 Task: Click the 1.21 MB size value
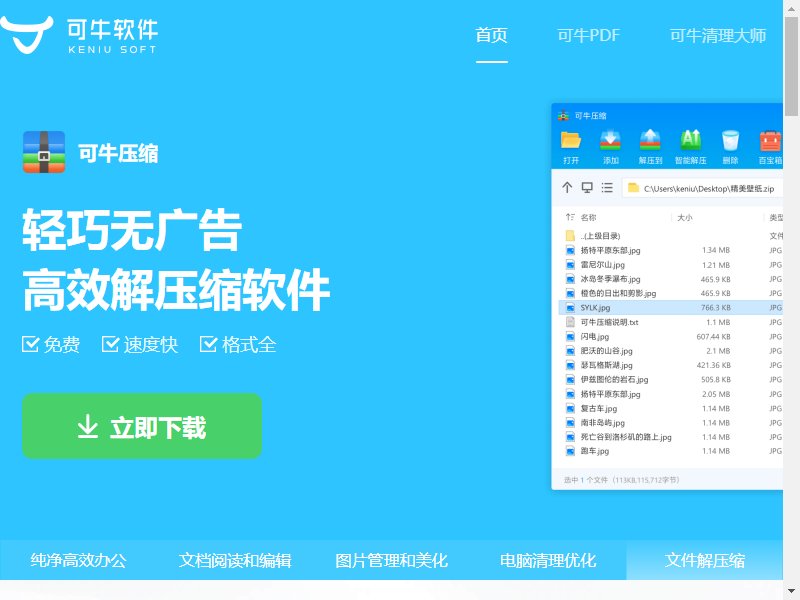coord(716,265)
